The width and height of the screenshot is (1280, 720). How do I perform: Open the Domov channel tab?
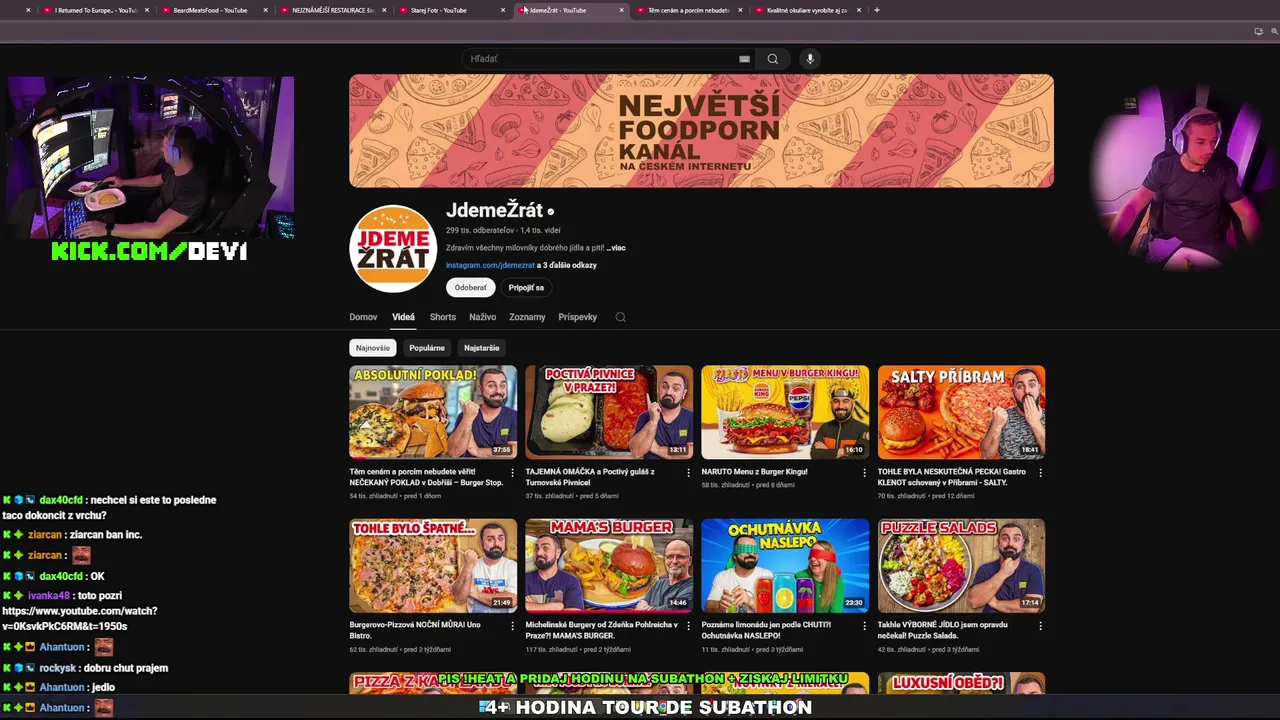tap(363, 317)
